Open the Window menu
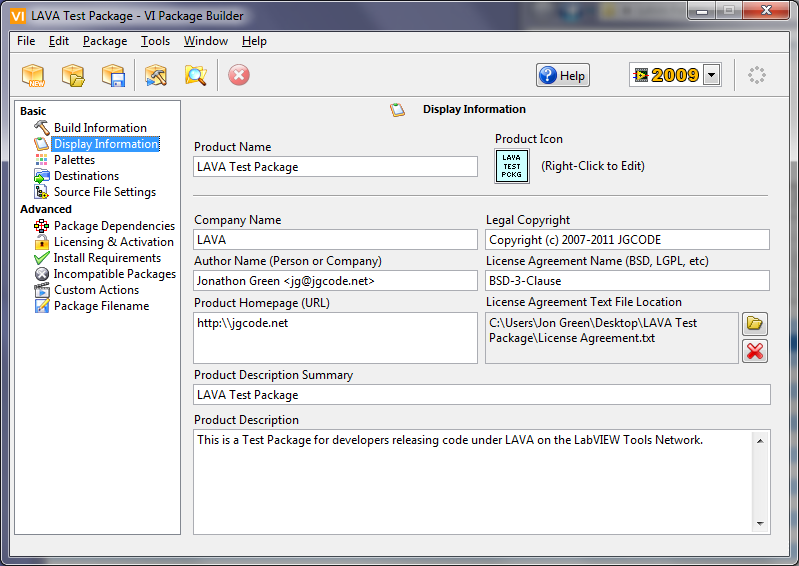Screen dimensions: 799x566 click(206, 41)
